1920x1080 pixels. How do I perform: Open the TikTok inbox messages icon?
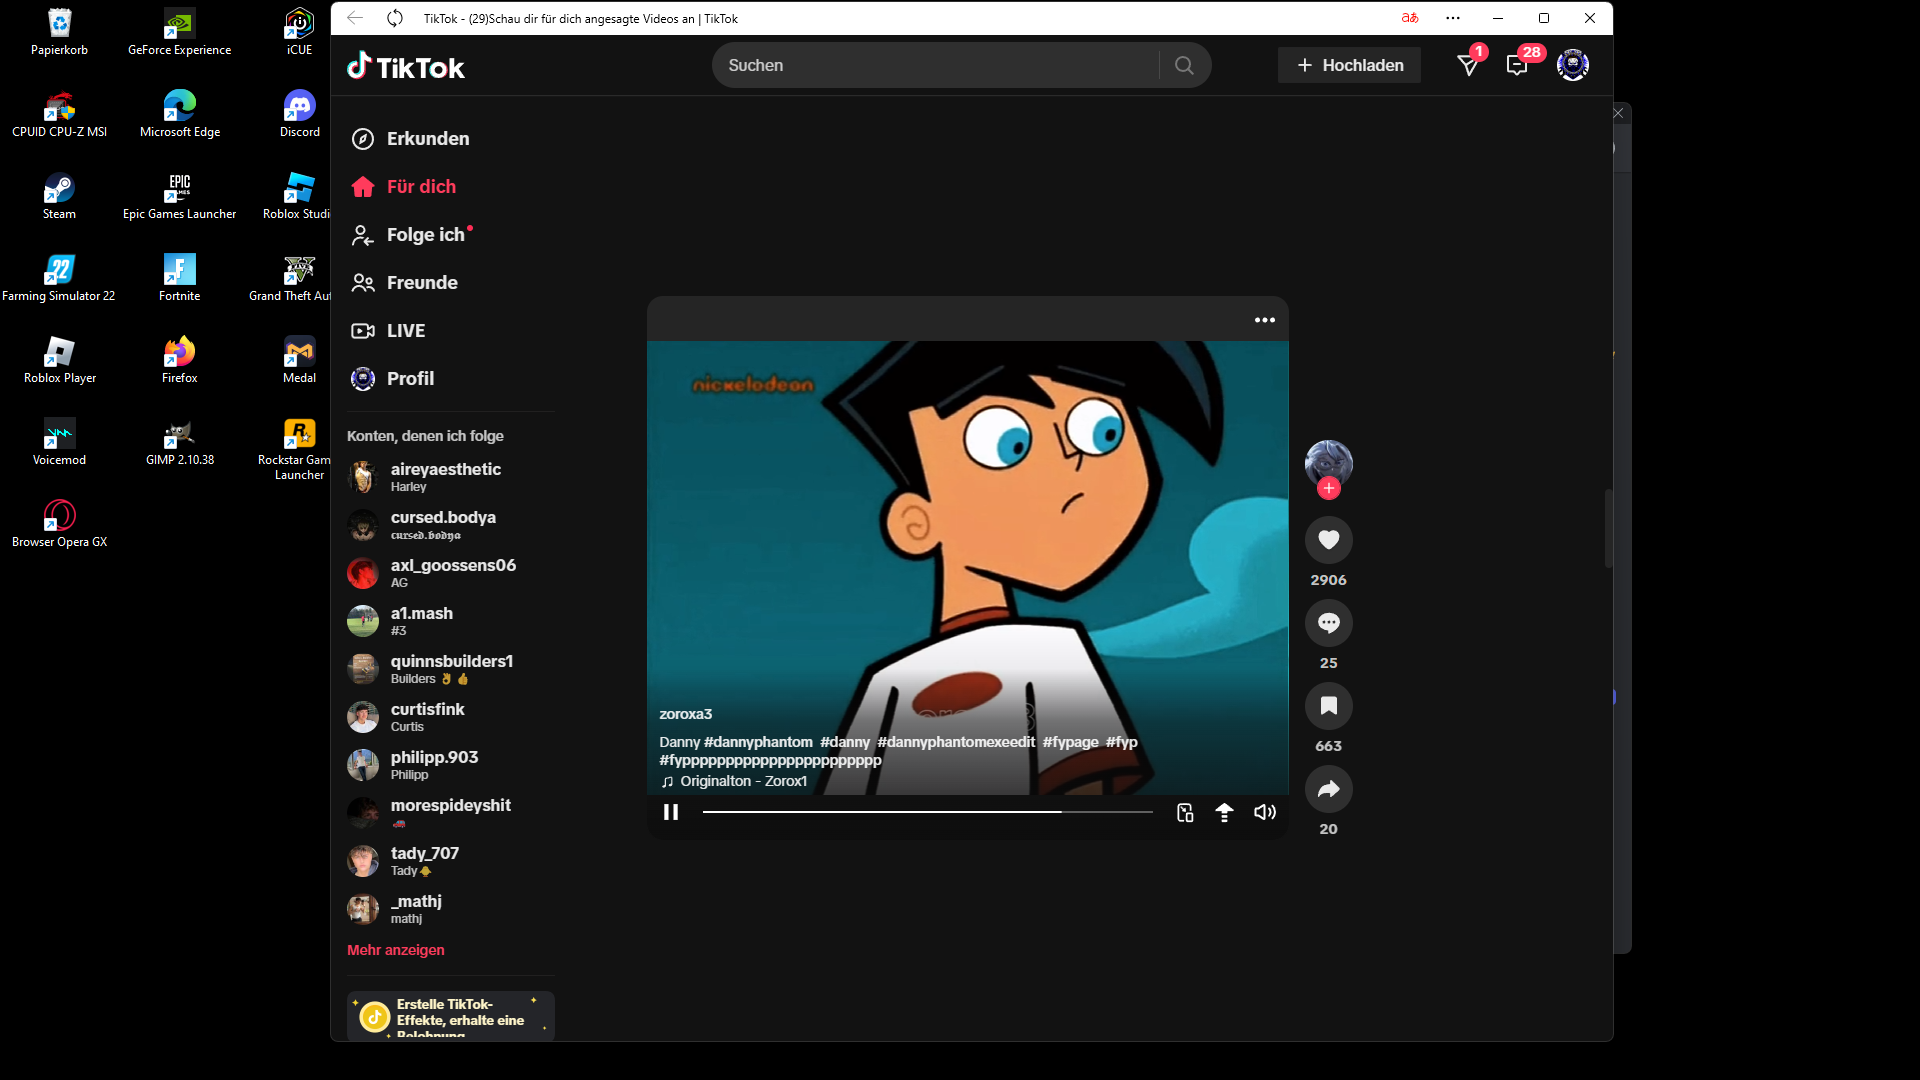[1518, 65]
